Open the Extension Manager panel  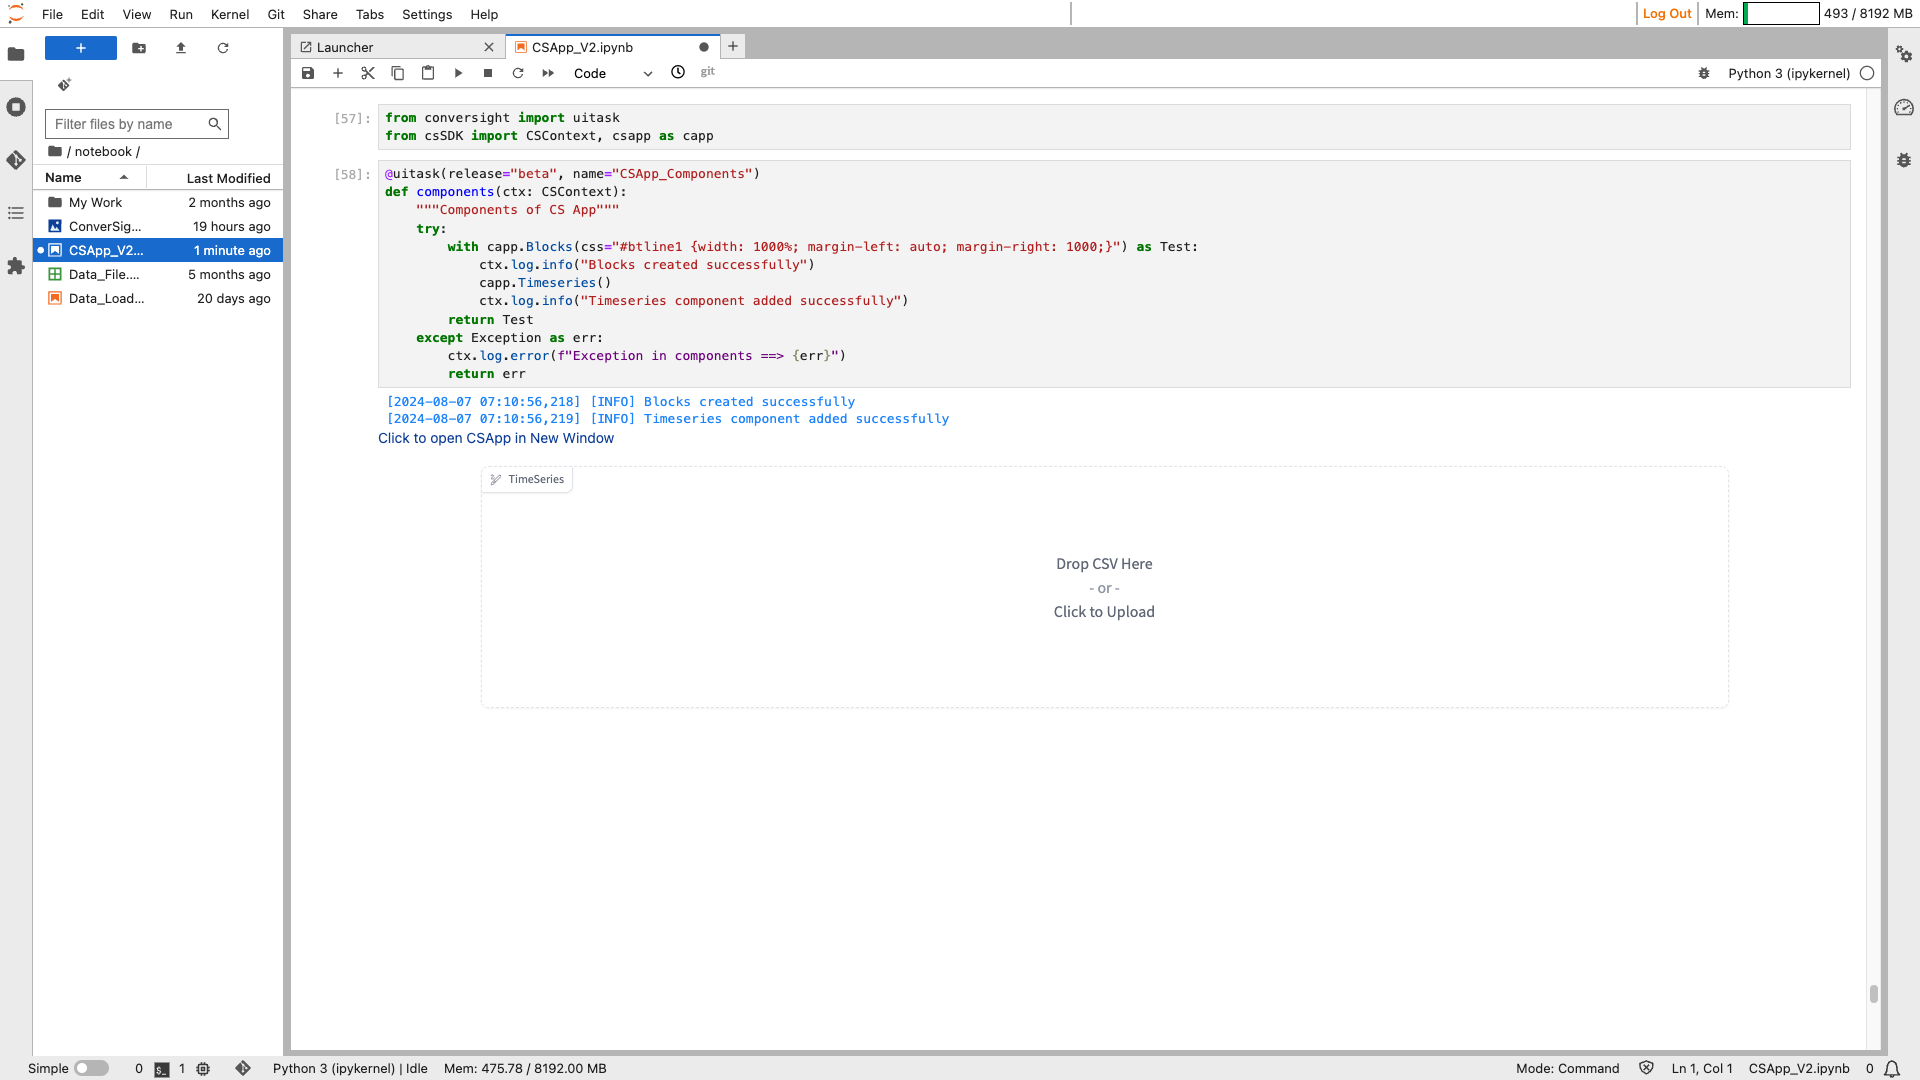[16, 266]
